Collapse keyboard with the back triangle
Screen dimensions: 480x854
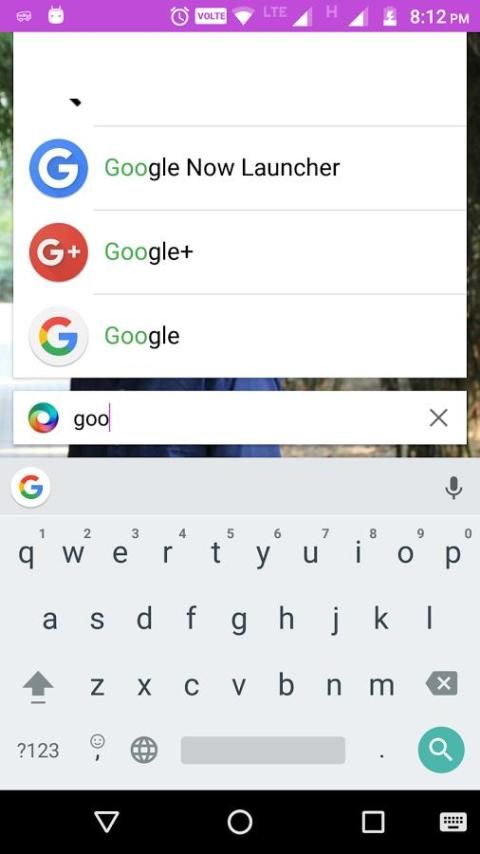(107, 821)
